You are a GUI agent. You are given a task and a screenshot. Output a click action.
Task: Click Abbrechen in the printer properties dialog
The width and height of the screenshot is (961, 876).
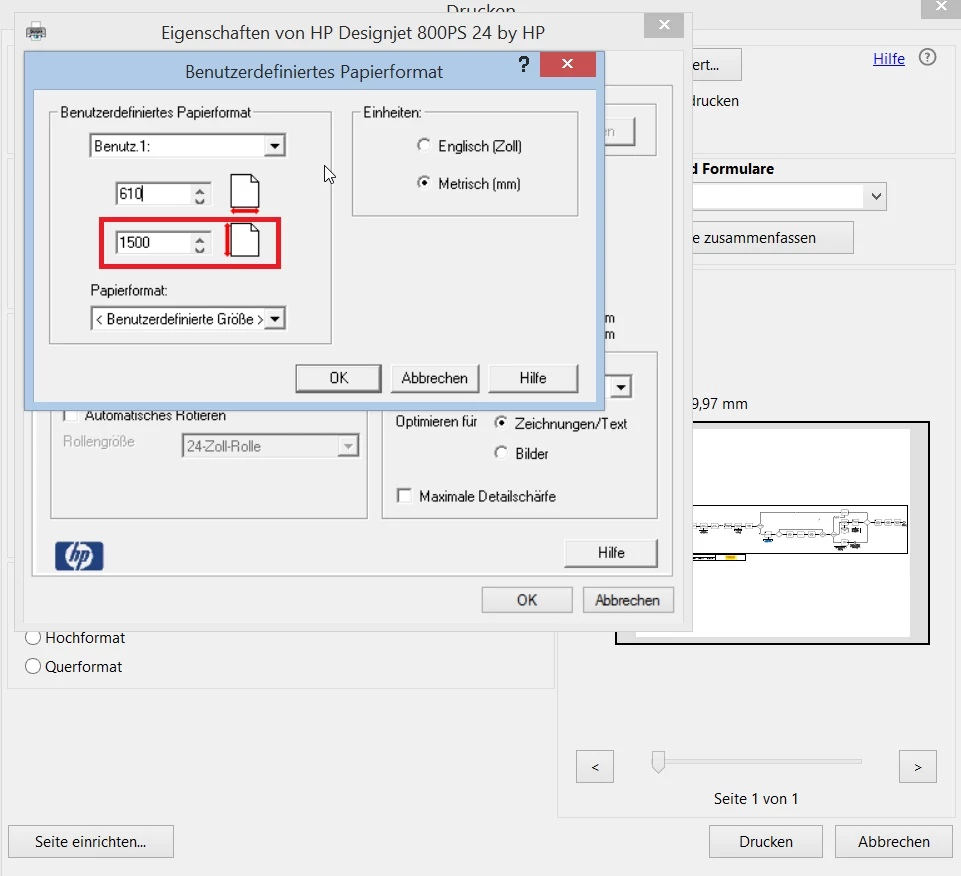628,600
